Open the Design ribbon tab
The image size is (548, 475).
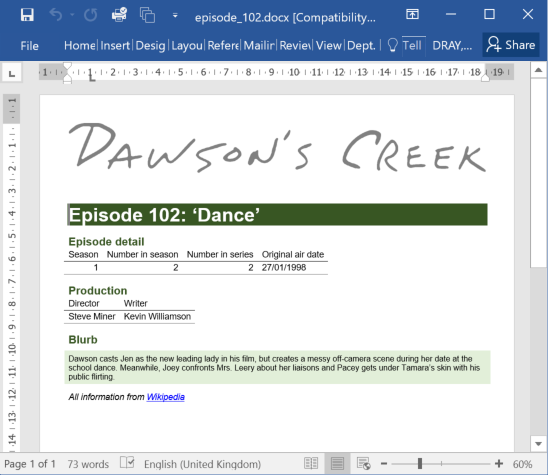[x=150, y=45]
